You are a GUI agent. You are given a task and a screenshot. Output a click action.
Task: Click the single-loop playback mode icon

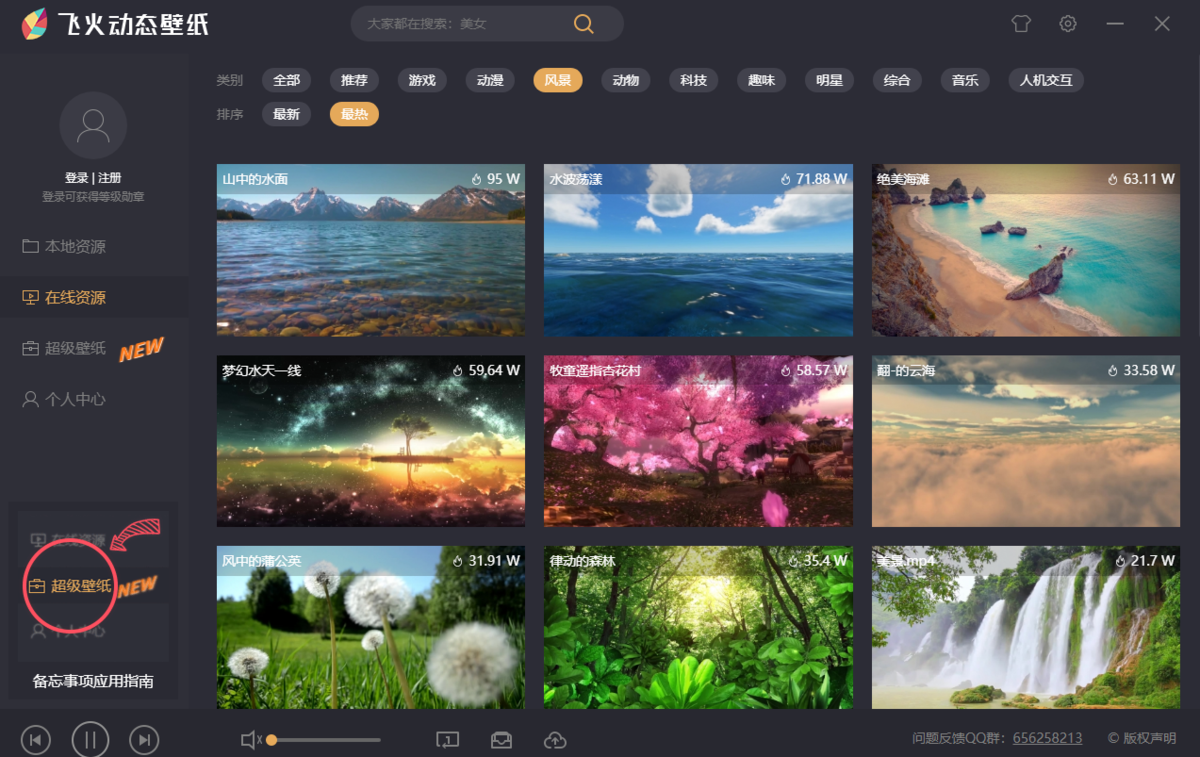click(447, 740)
